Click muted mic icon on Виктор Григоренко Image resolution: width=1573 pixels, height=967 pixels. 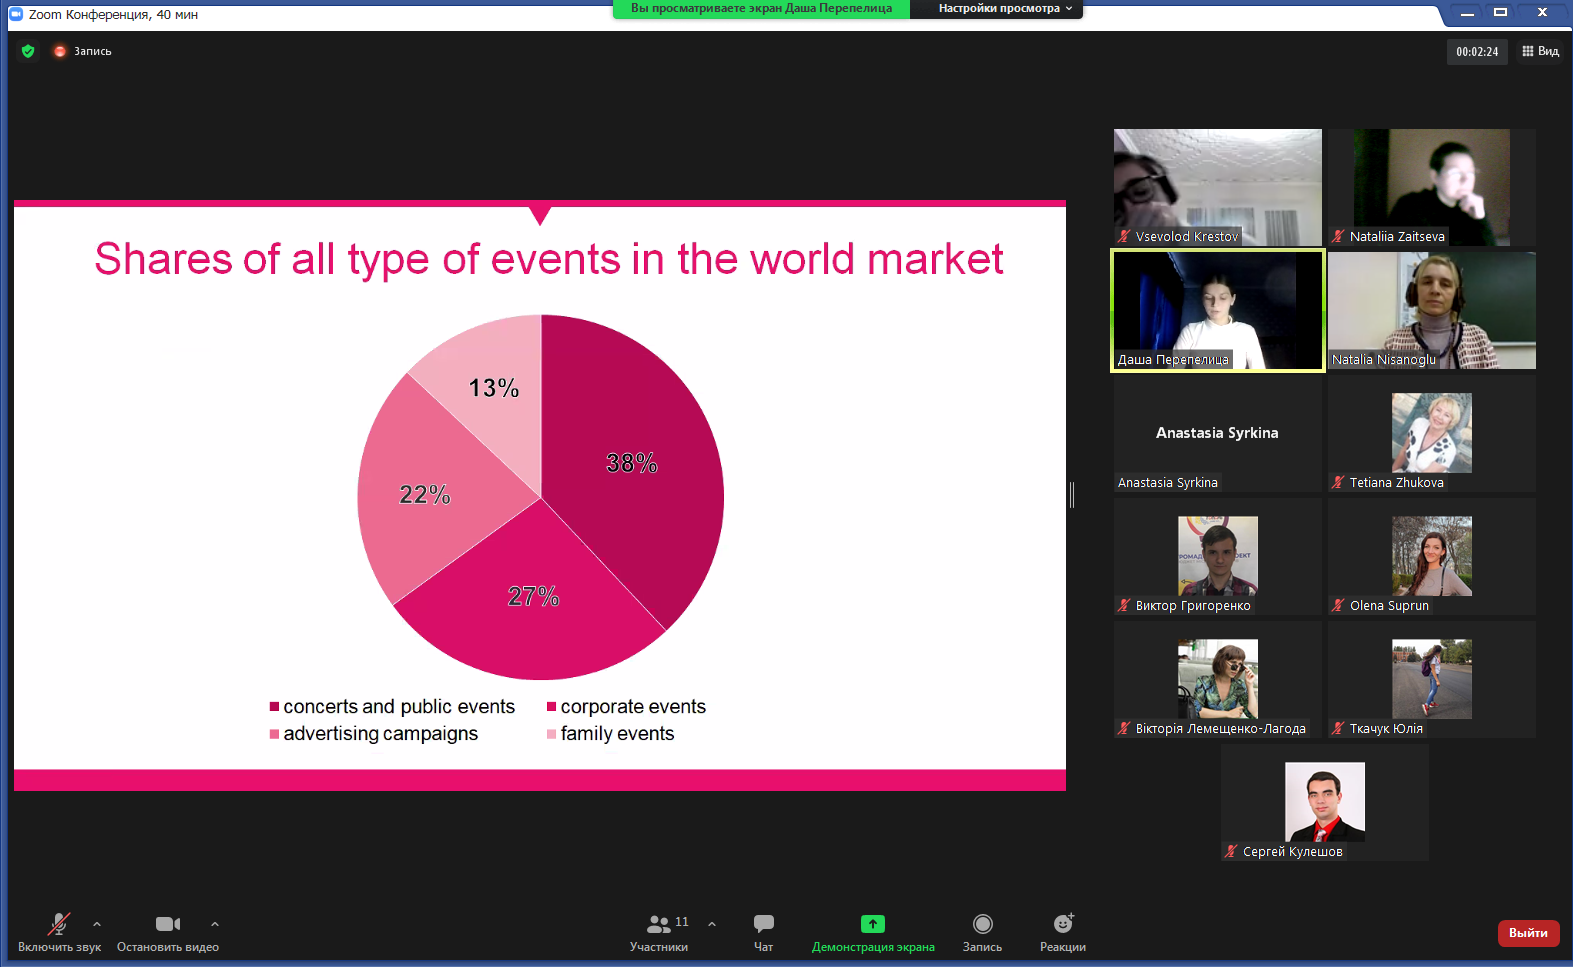pyautogui.click(x=1124, y=605)
